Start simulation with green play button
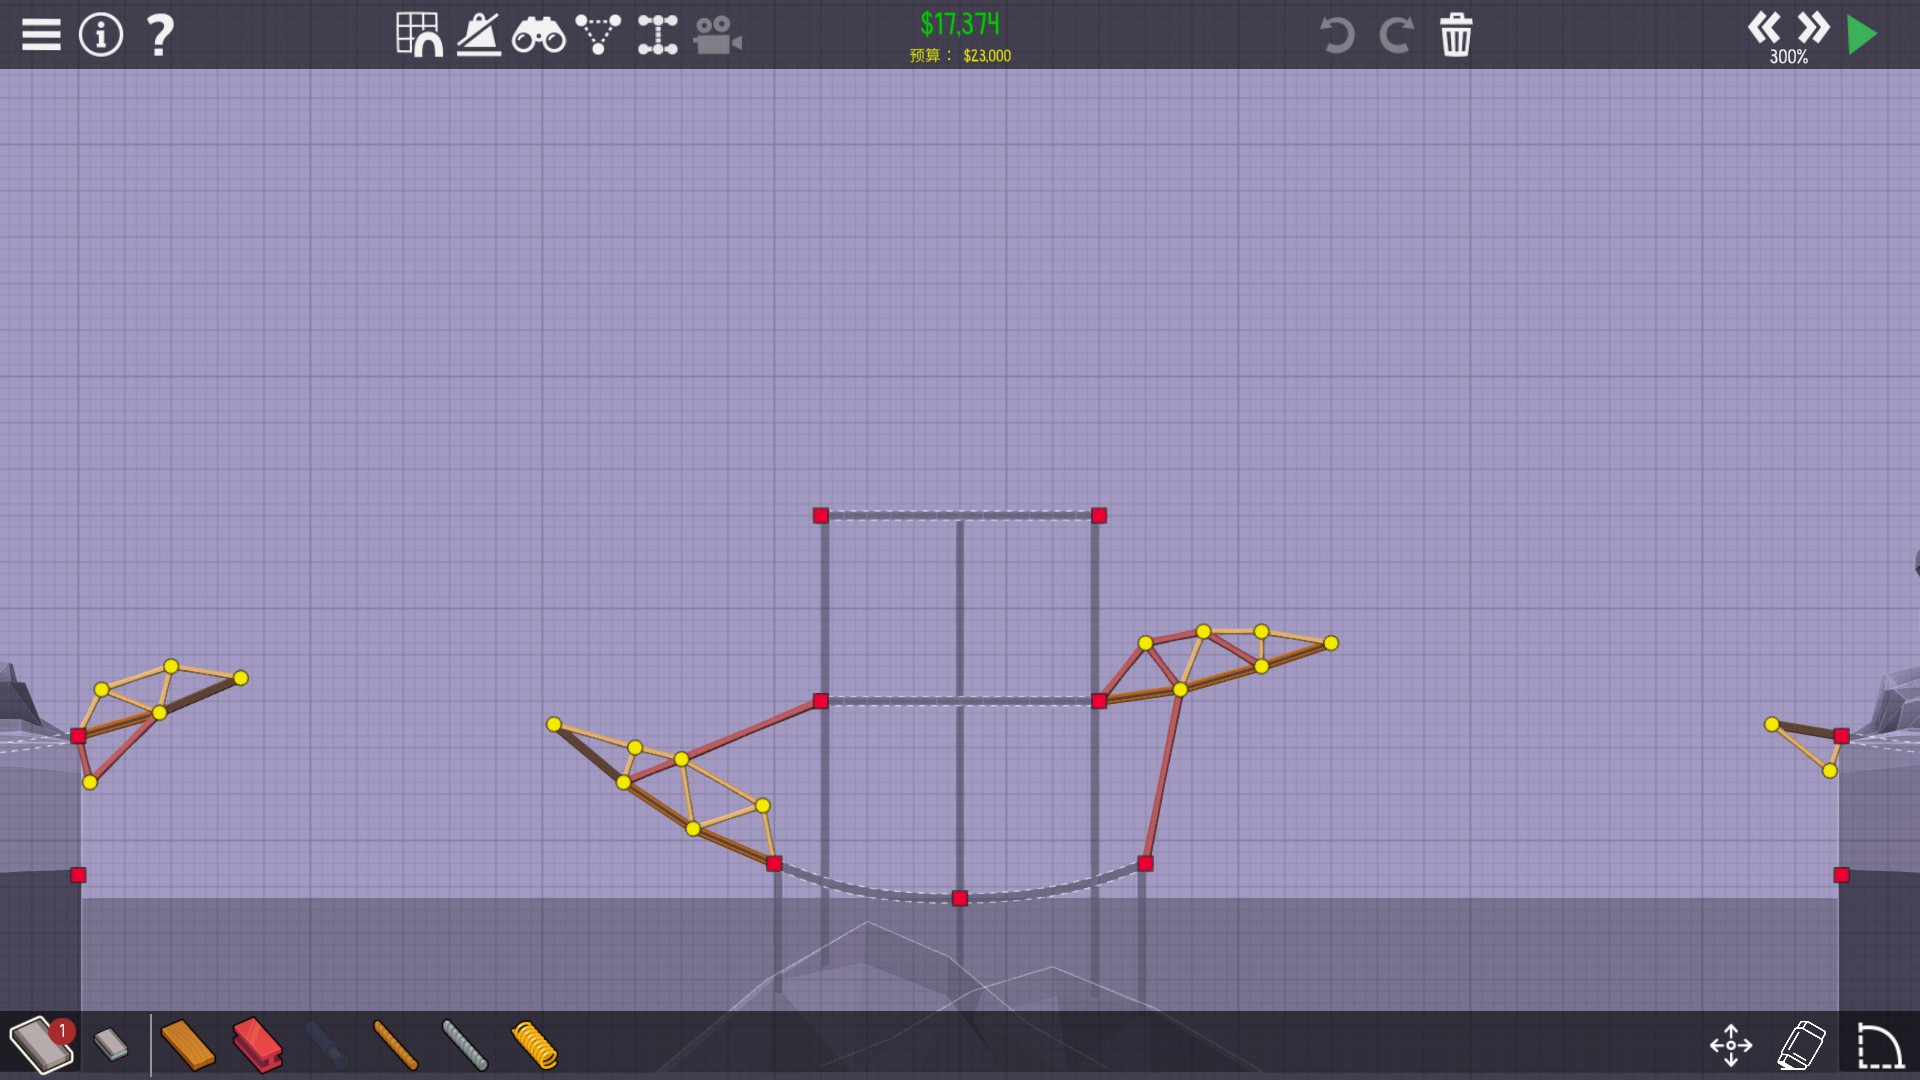This screenshot has height=1080, width=1920. pyautogui.click(x=1862, y=35)
